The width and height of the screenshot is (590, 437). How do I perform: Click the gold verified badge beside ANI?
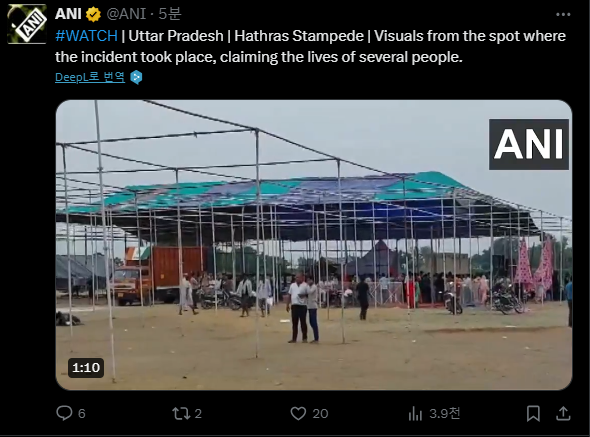93,14
